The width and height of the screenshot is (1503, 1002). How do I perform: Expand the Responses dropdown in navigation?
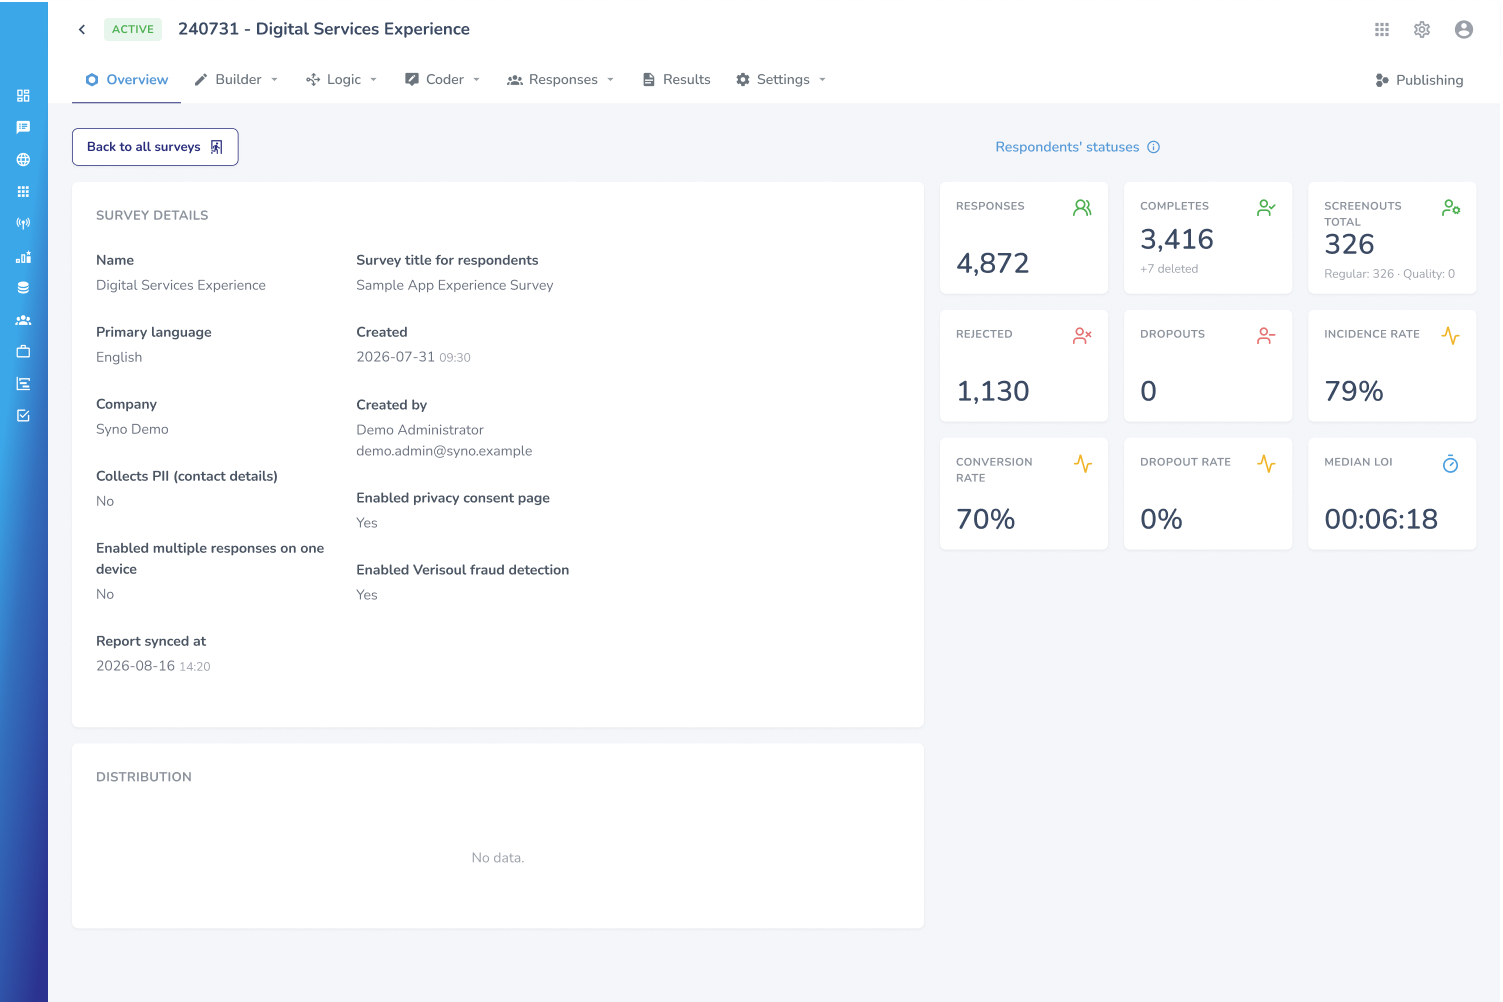click(x=561, y=80)
